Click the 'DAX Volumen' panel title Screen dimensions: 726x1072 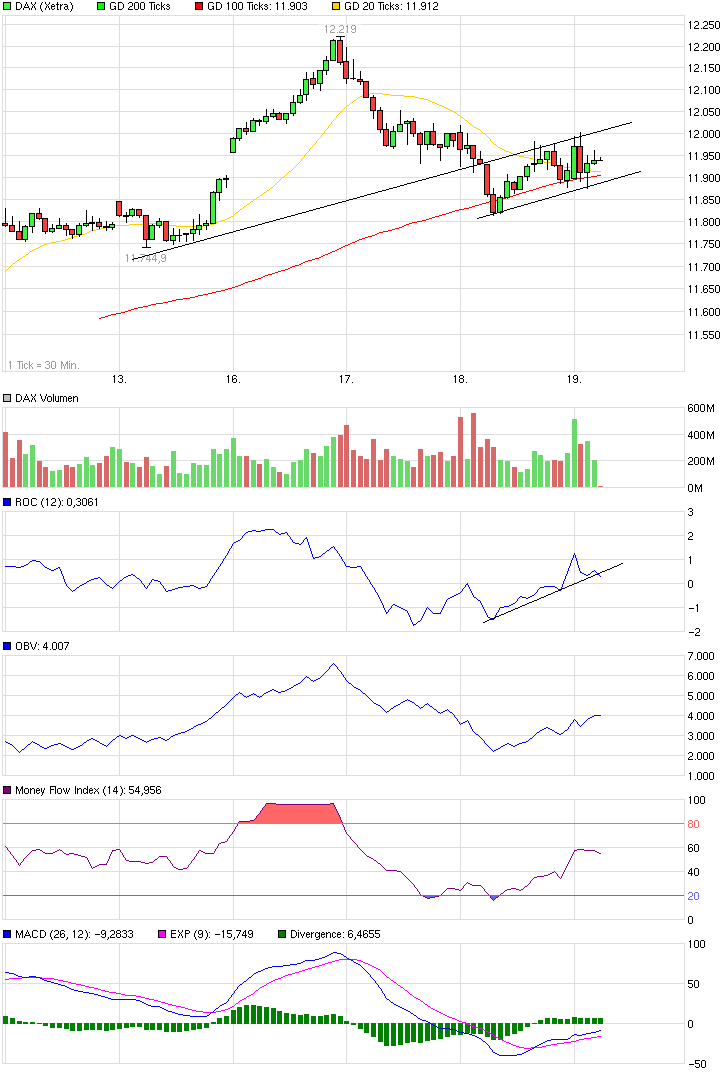pyautogui.click(x=46, y=398)
